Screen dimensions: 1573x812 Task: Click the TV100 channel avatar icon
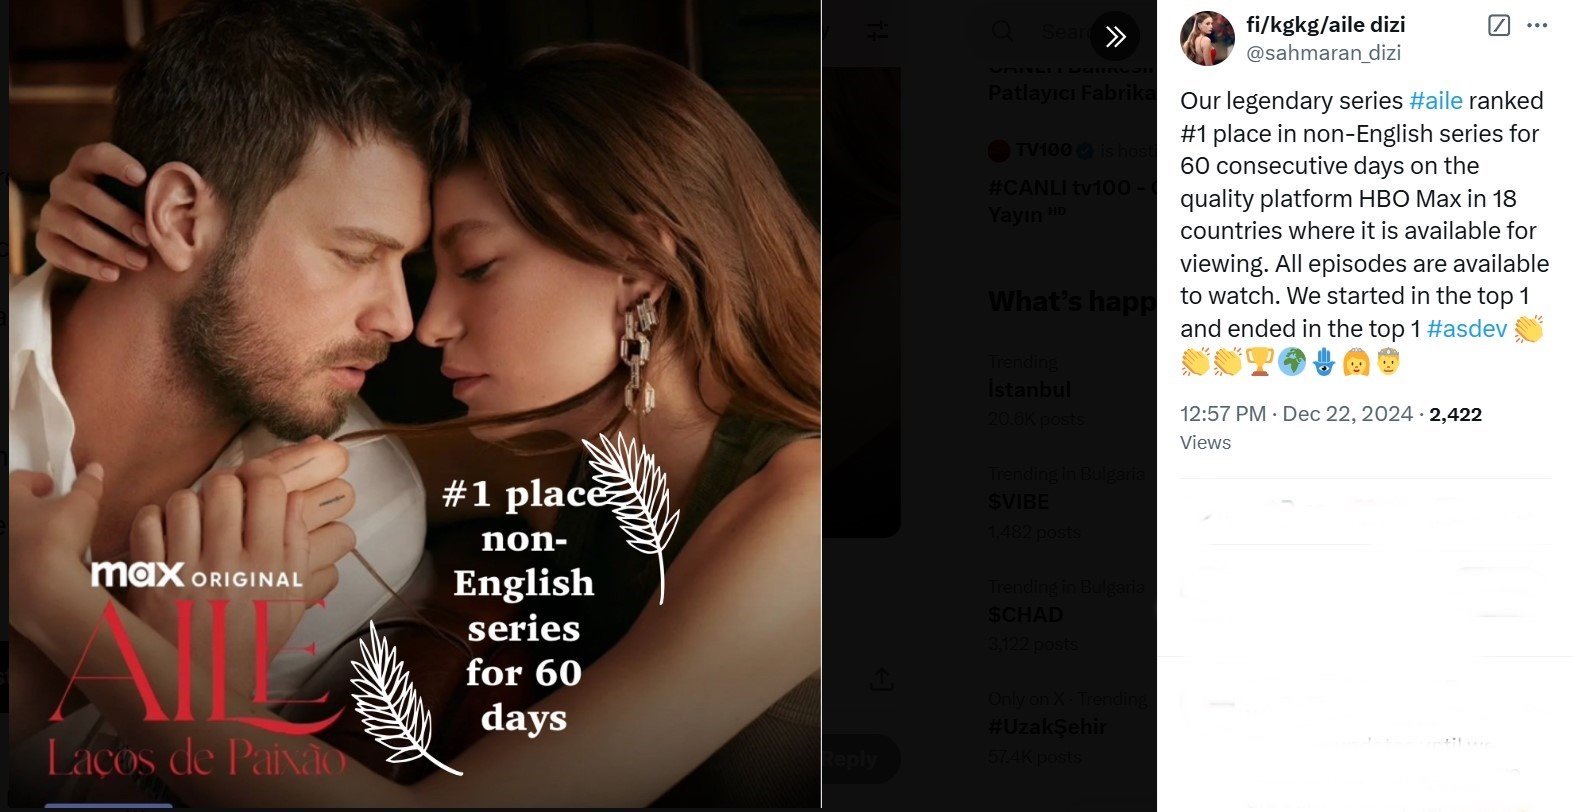(x=998, y=150)
